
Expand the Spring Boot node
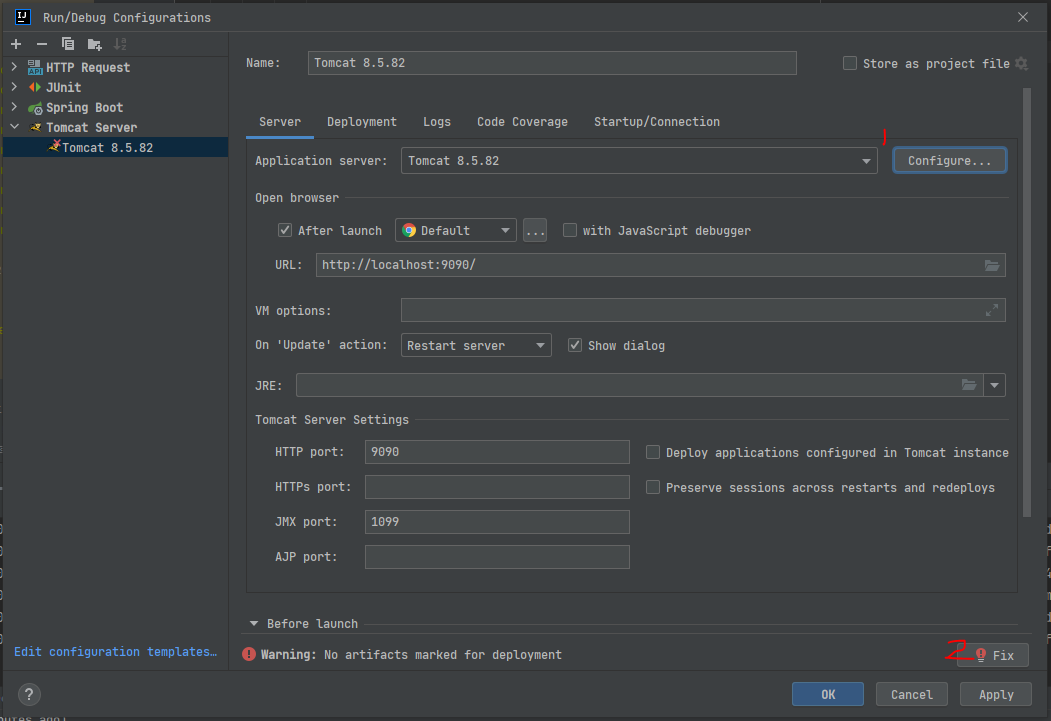pyautogui.click(x=14, y=107)
